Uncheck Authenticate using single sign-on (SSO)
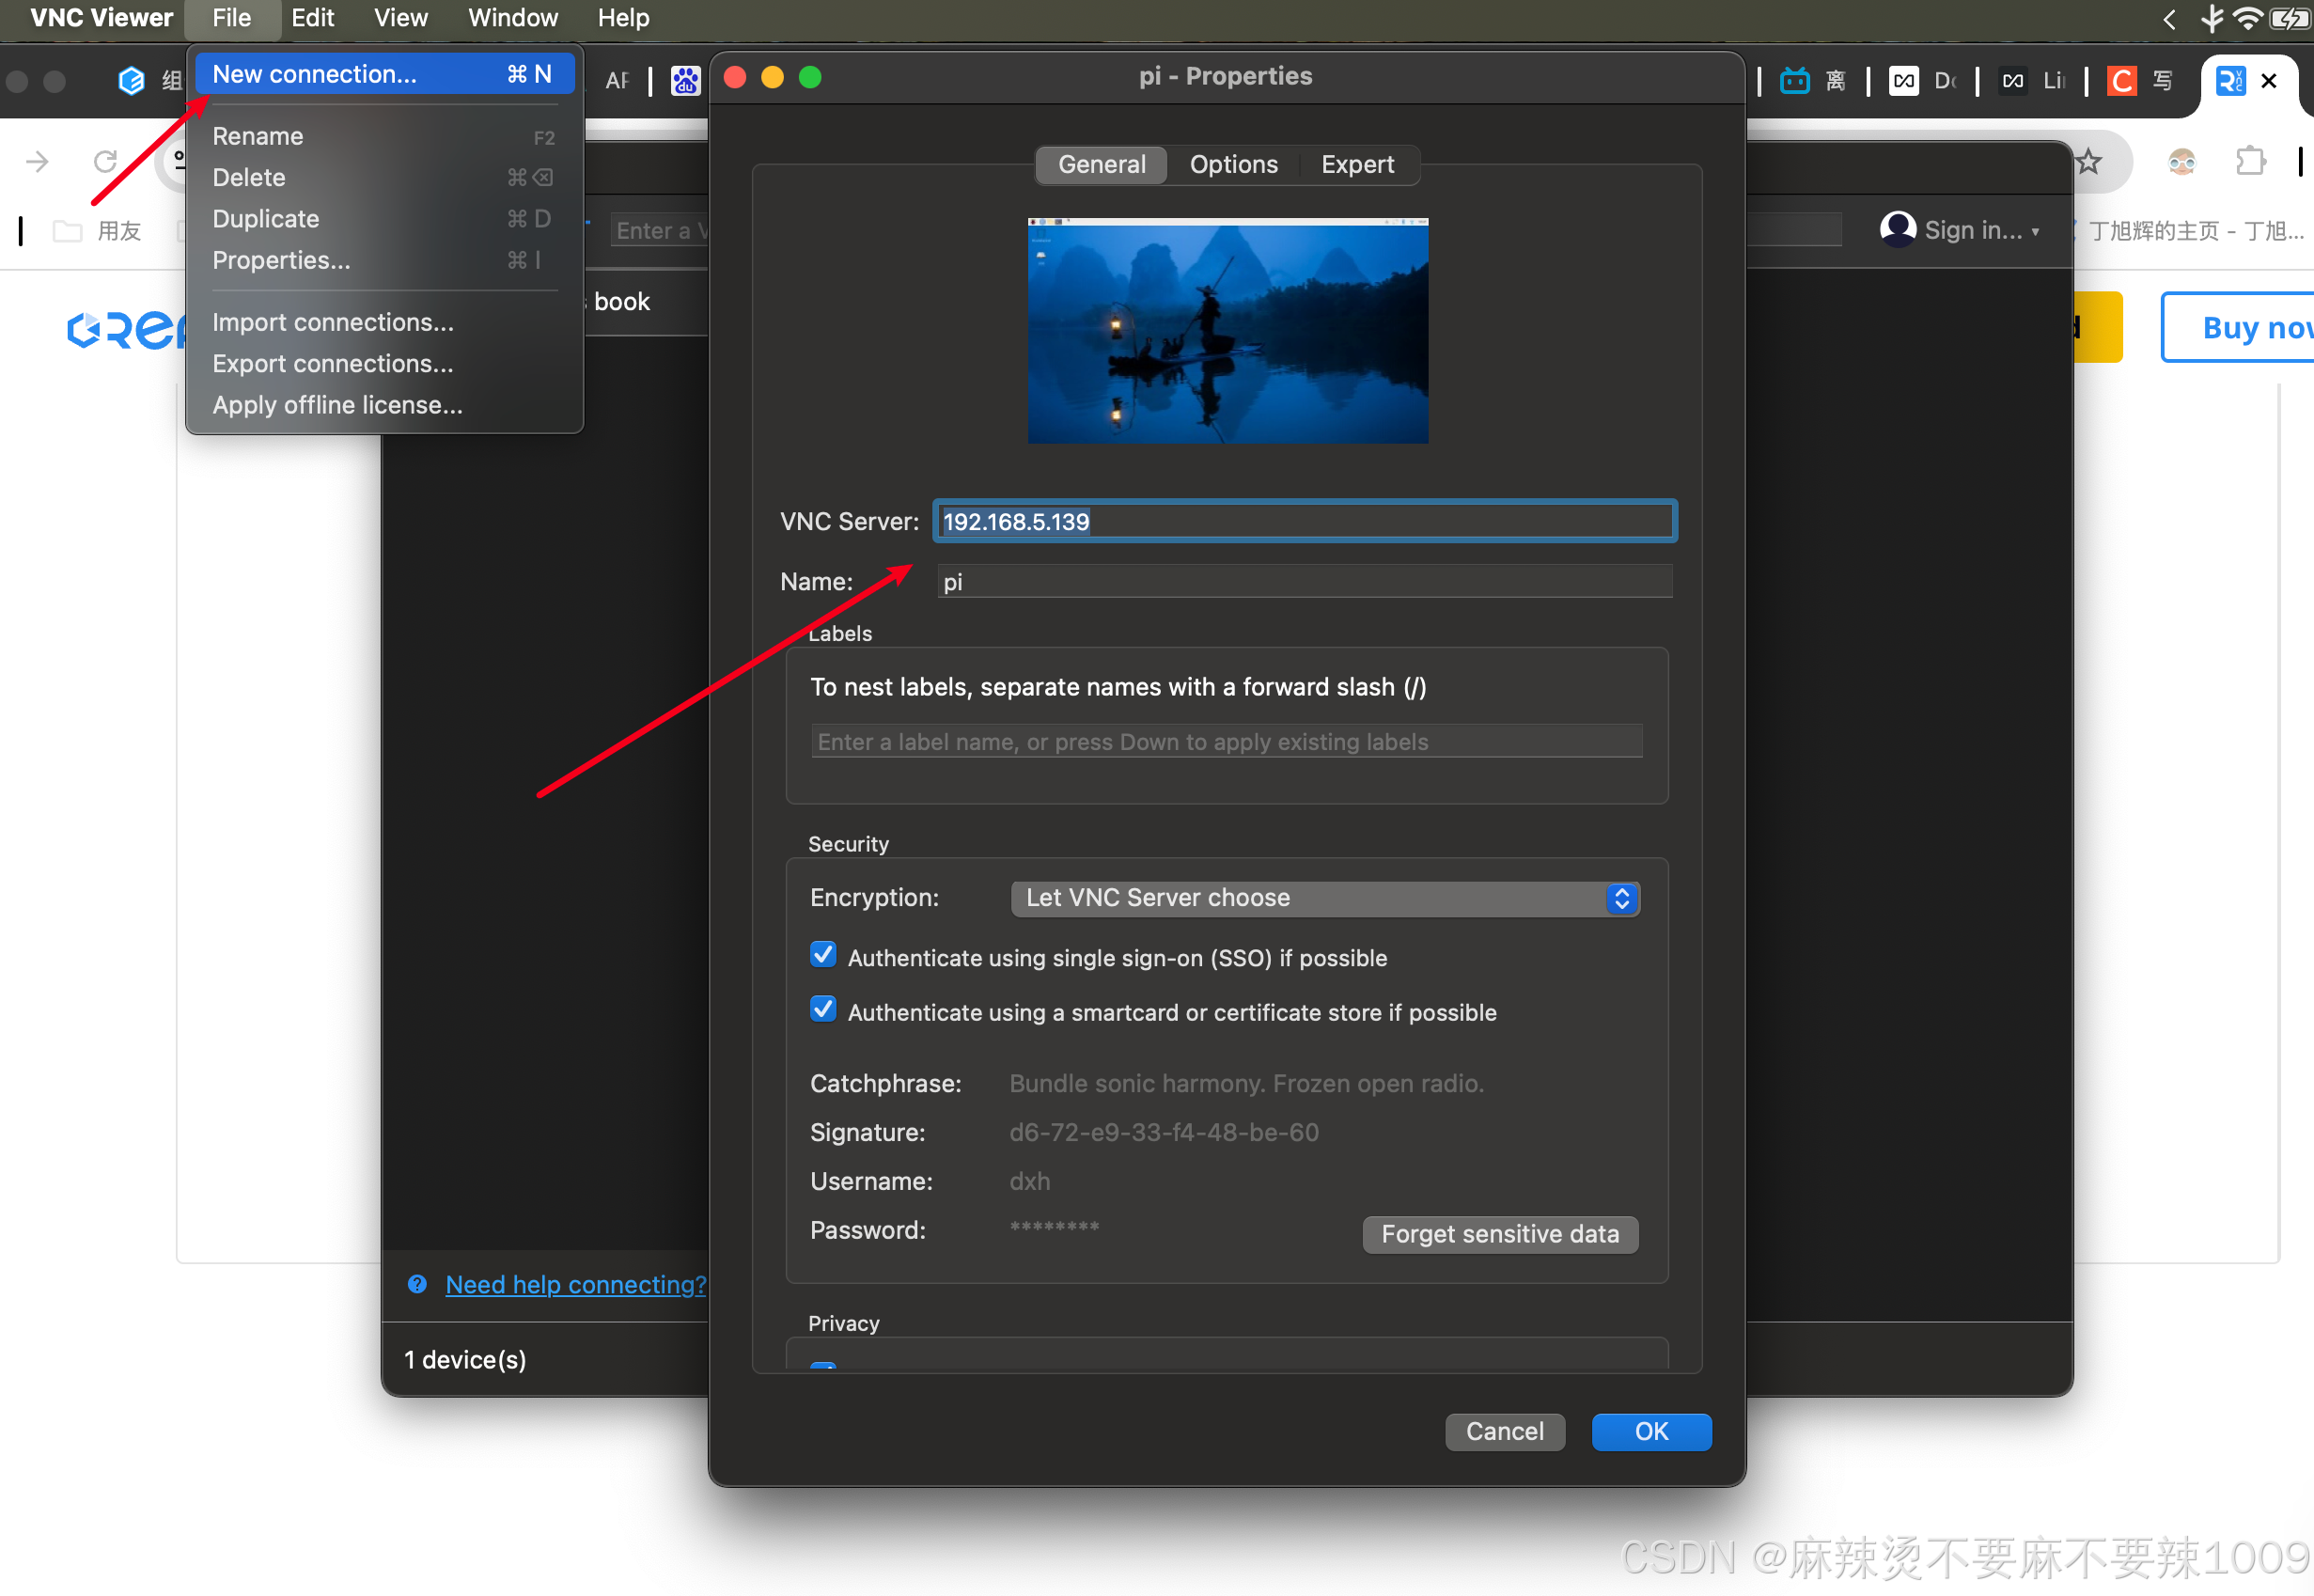 click(x=823, y=955)
